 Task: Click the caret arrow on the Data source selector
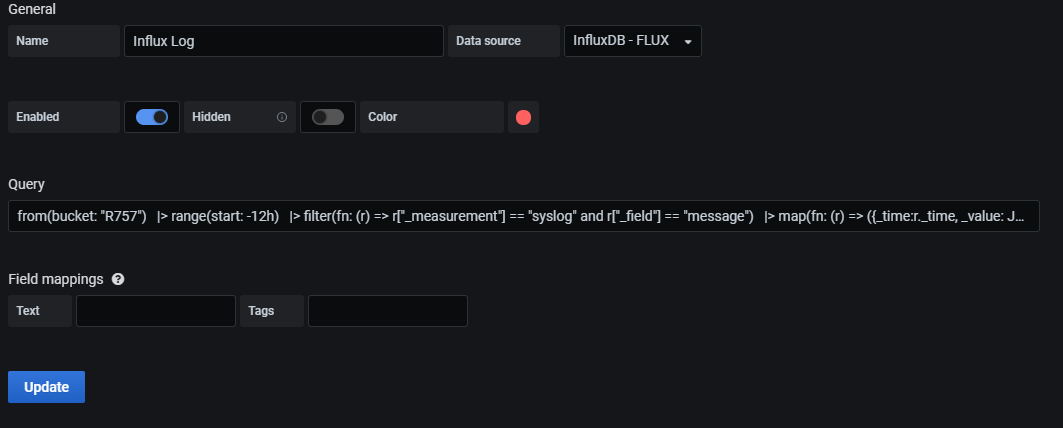688,42
